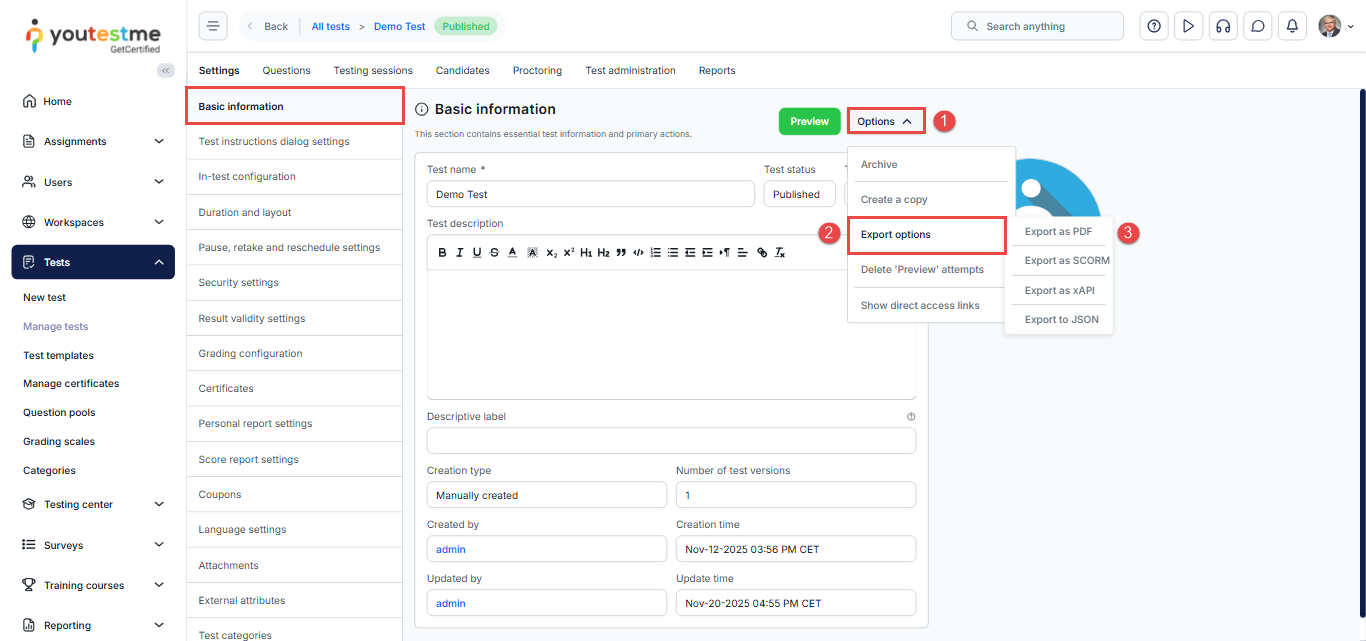Click the play tutorial icon

[x=1187, y=26]
